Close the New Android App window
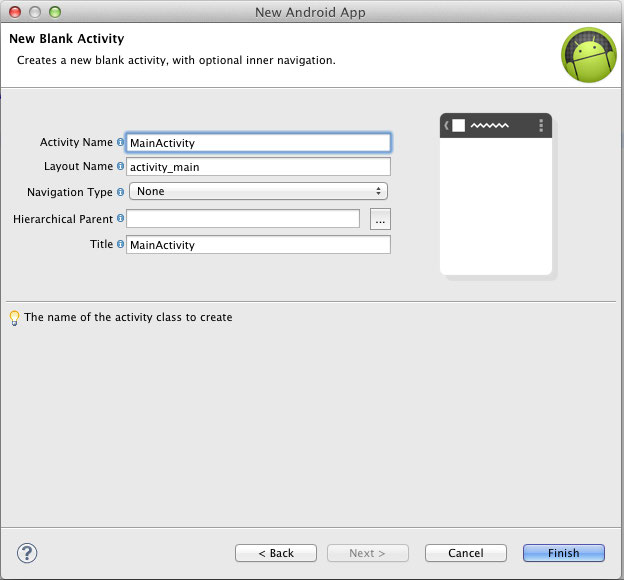624x580 pixels. (15, 12)
